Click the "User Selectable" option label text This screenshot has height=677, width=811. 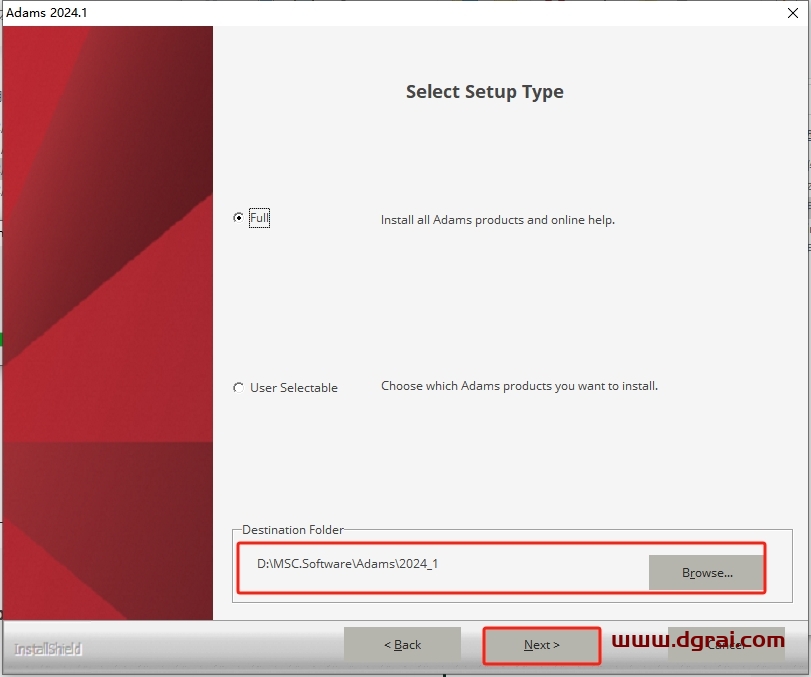pos(294,388)
